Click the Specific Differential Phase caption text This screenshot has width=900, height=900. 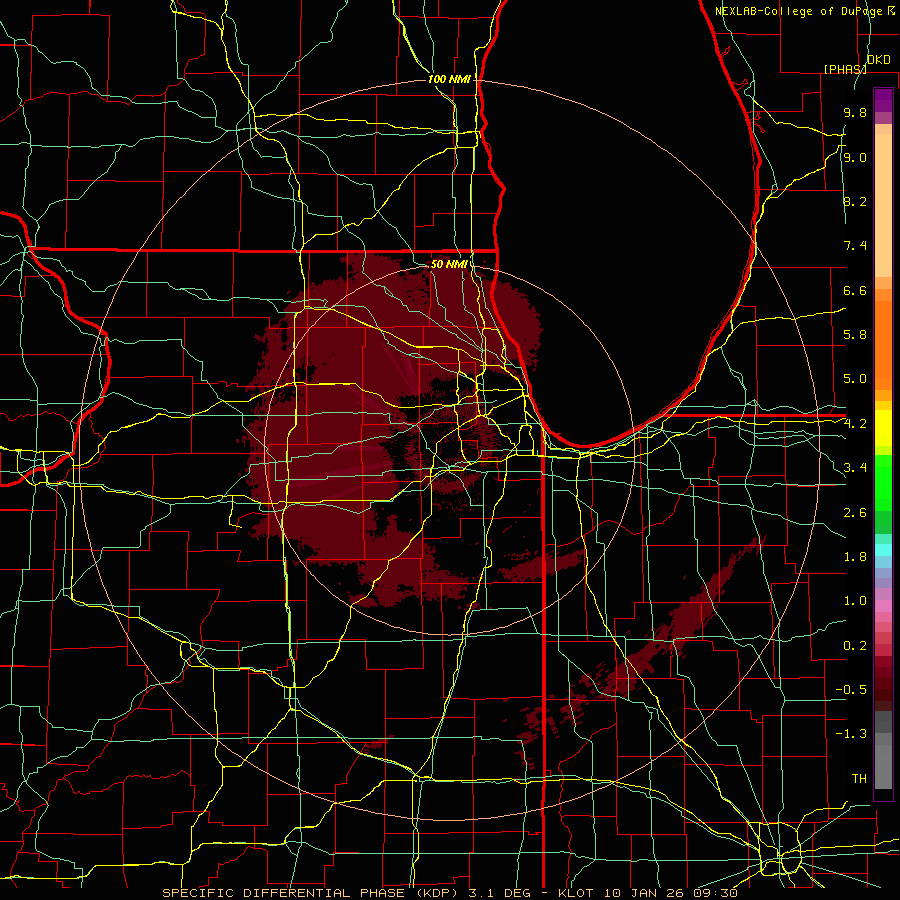[x=449, y=893]
